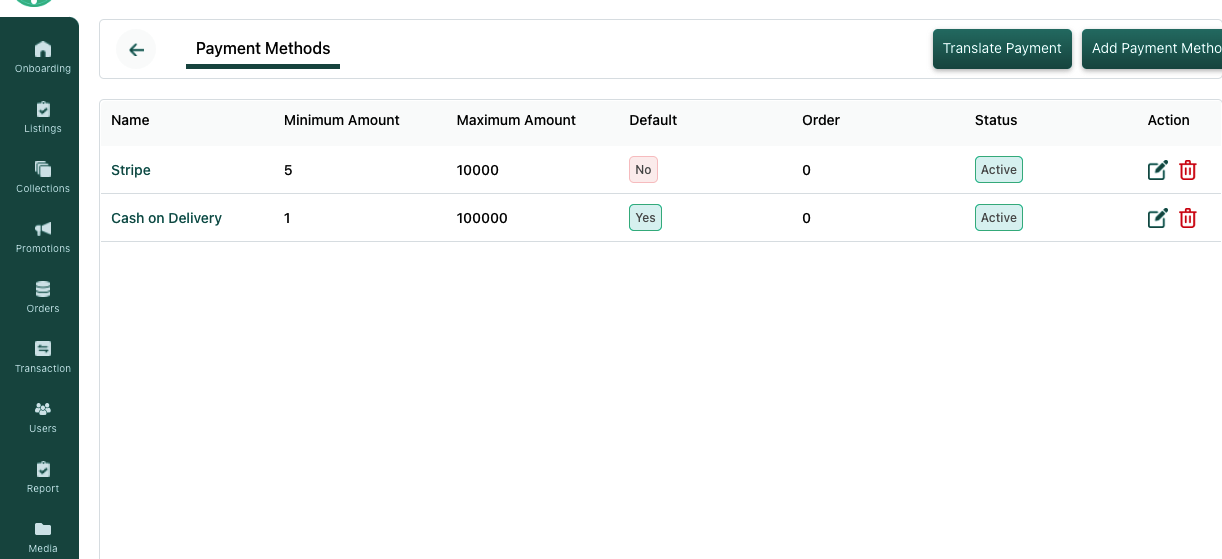
Task: Open the Users sidebar icon
Action: click(x=42, y=410)
